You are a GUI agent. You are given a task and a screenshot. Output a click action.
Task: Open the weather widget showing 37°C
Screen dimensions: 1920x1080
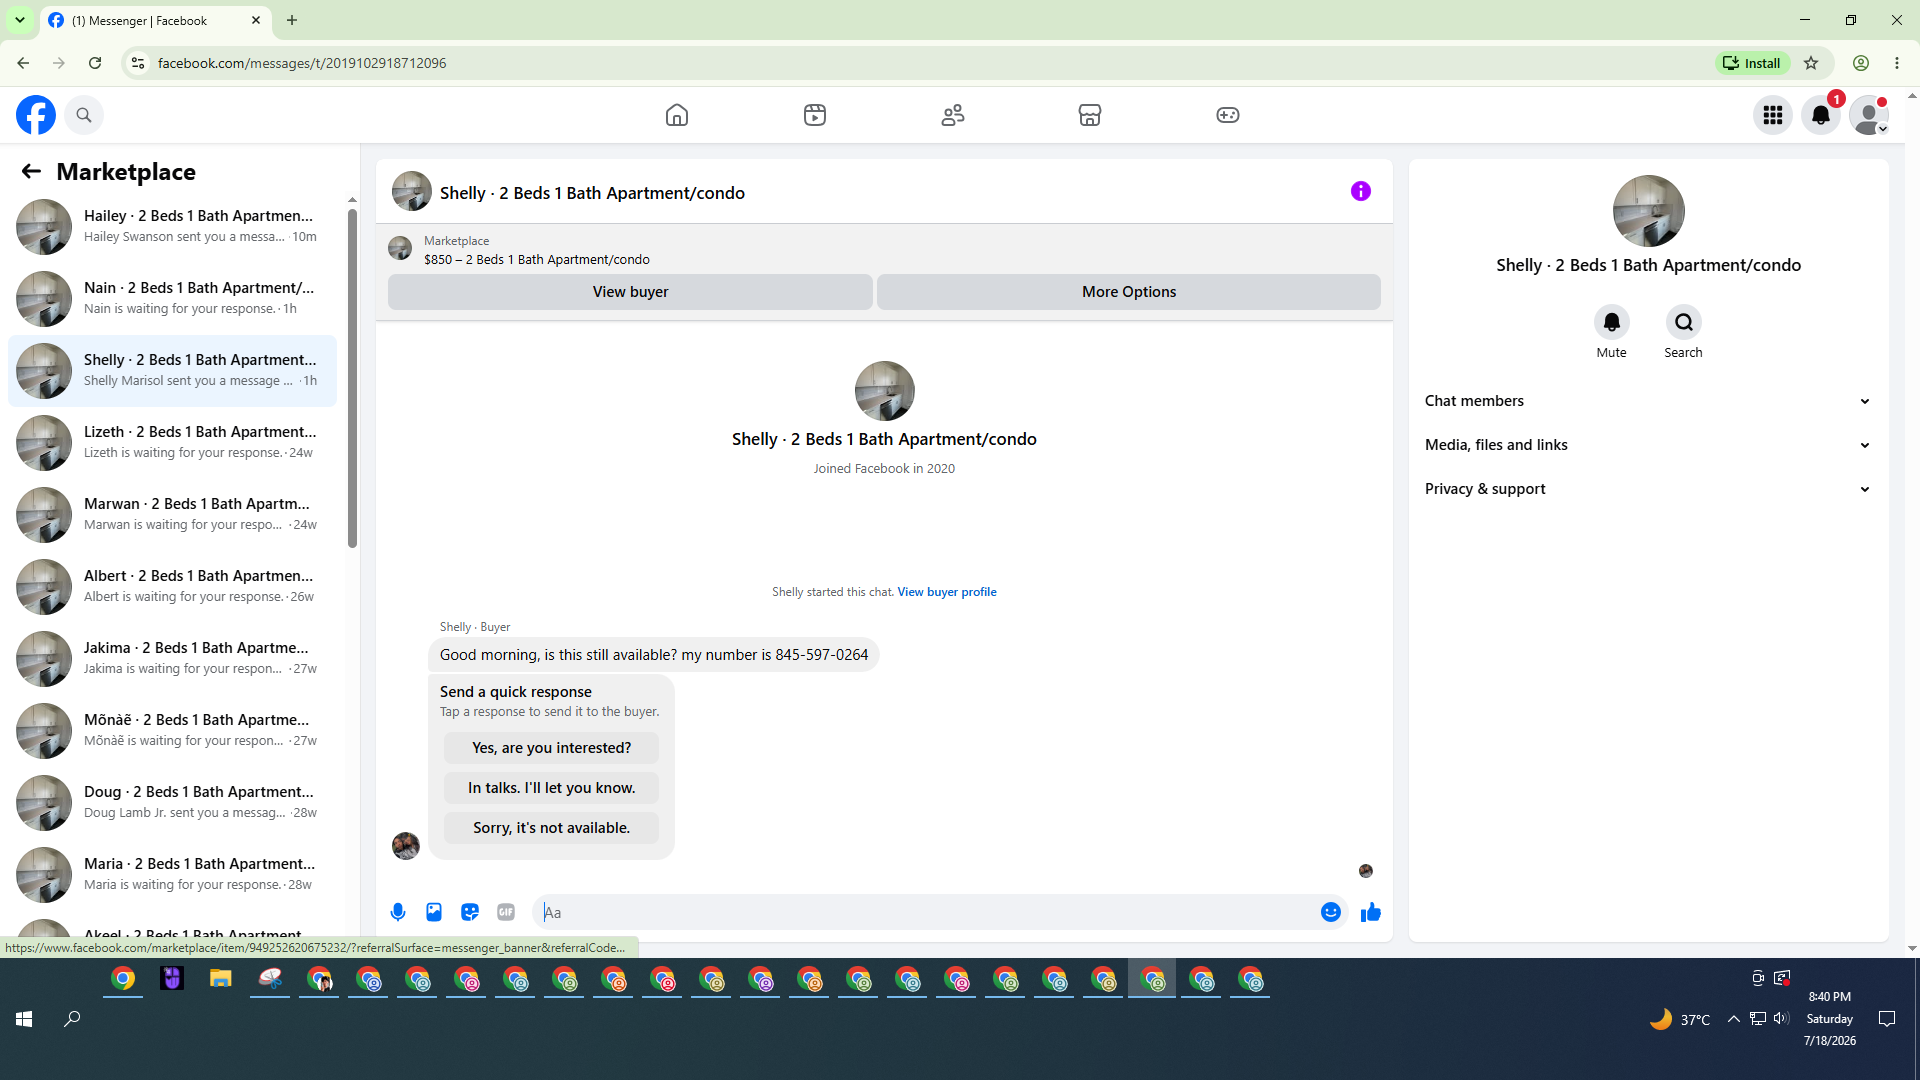click(x=1680, y=1019)
